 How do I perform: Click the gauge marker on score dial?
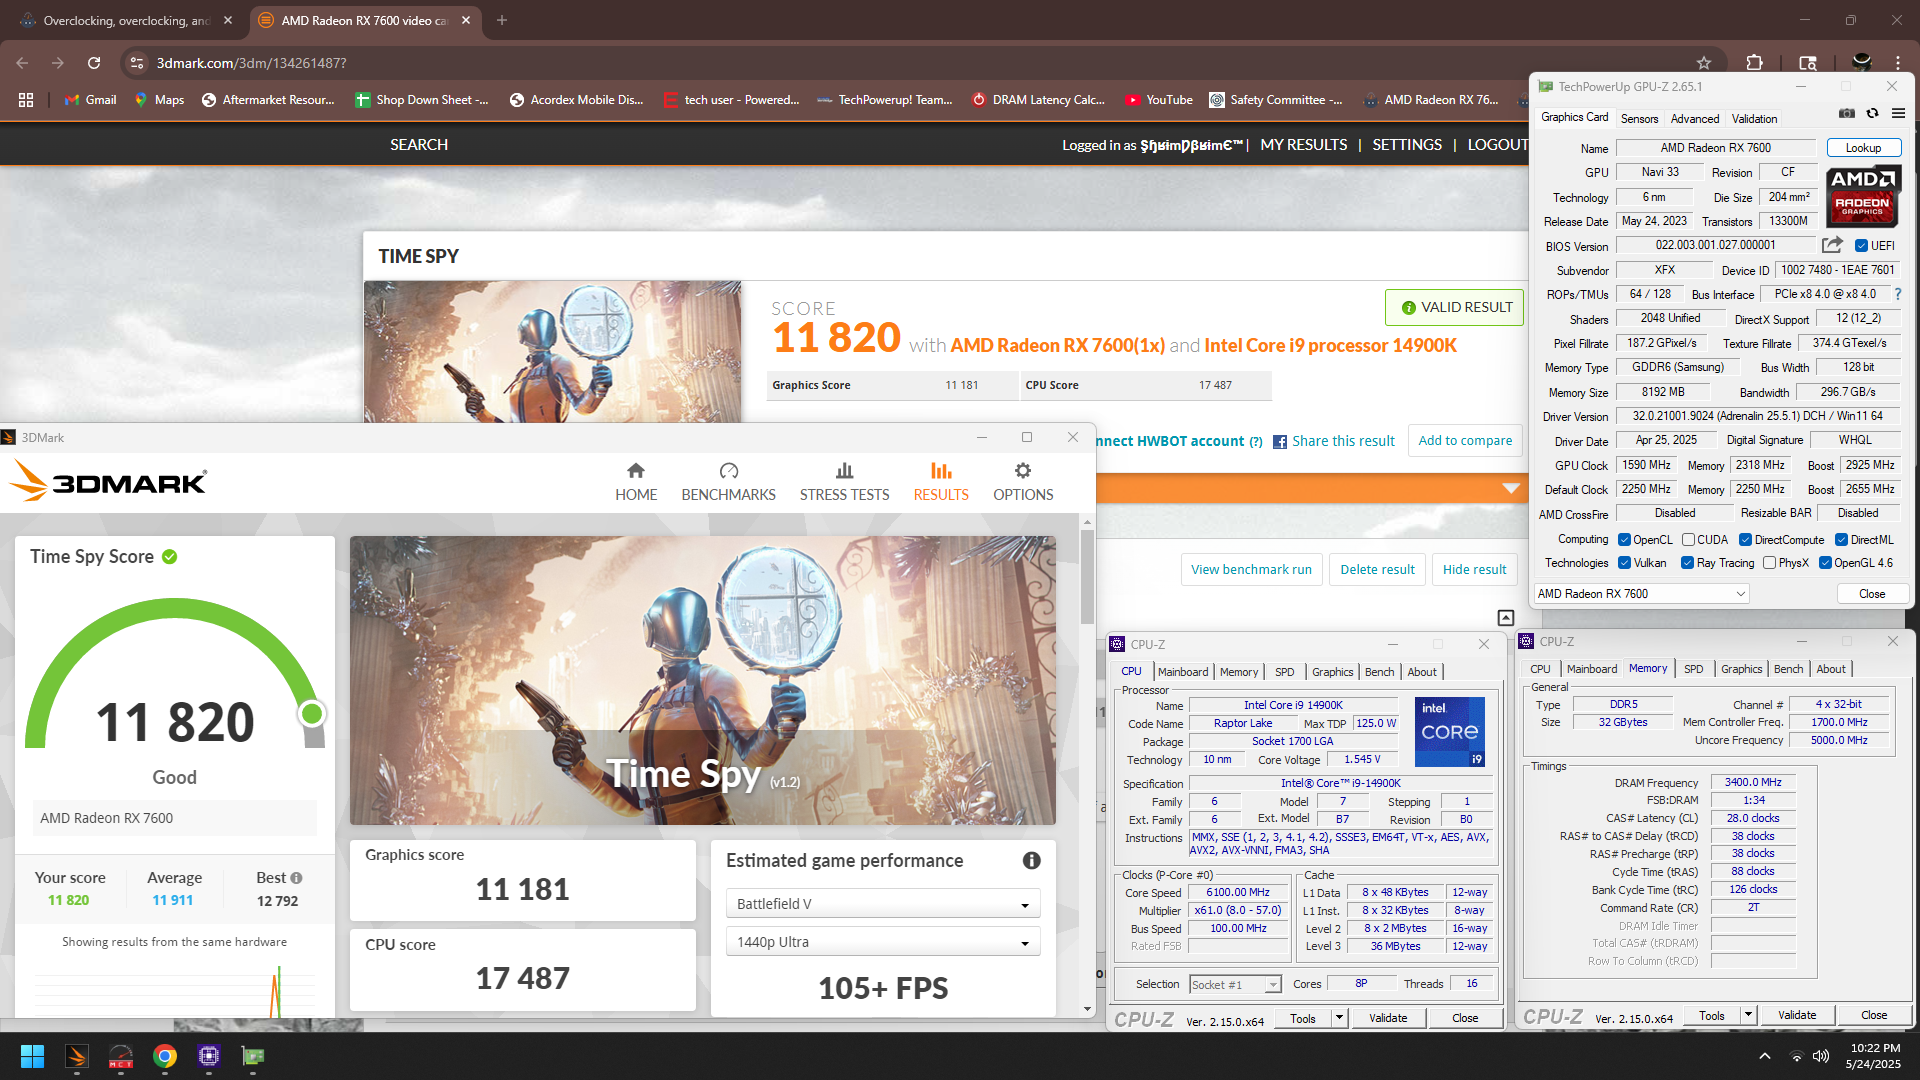(312, 713)
